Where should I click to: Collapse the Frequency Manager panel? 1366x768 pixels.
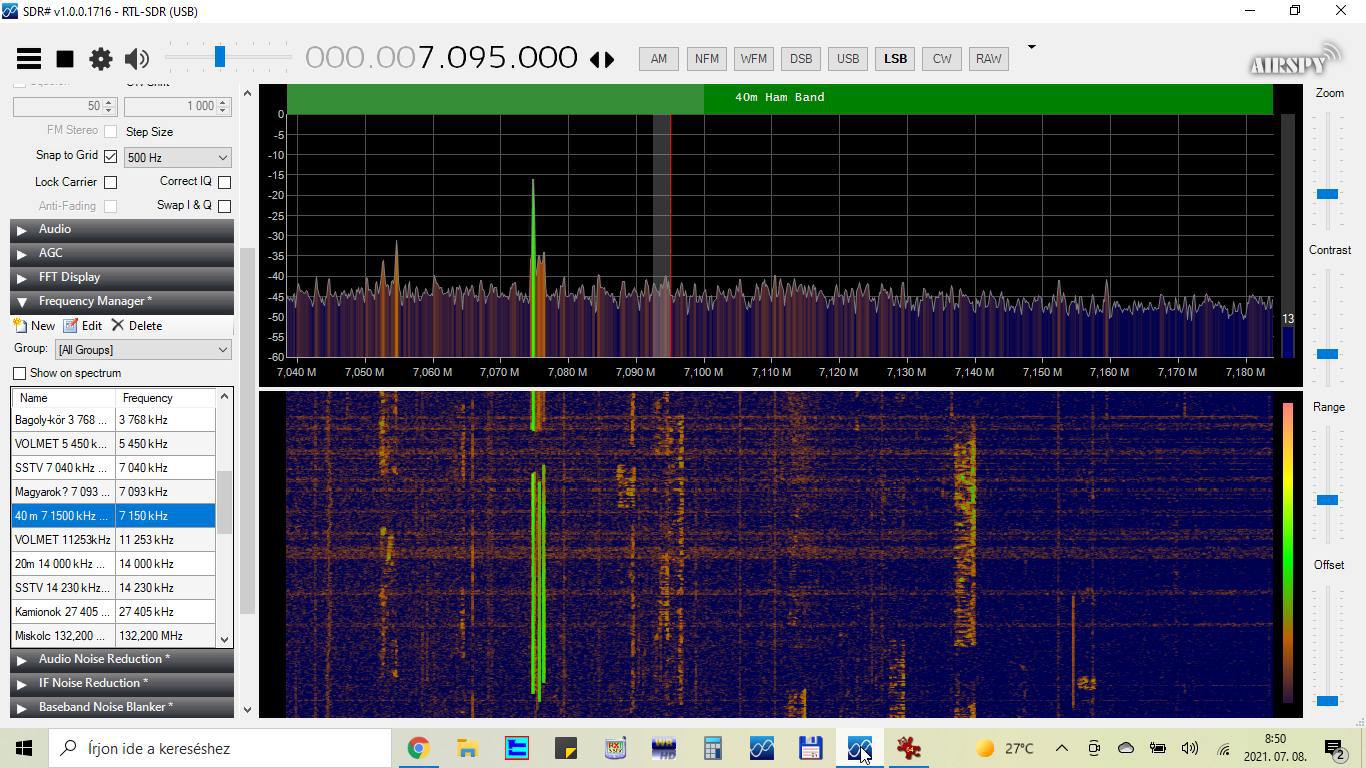tap(122, 301)
